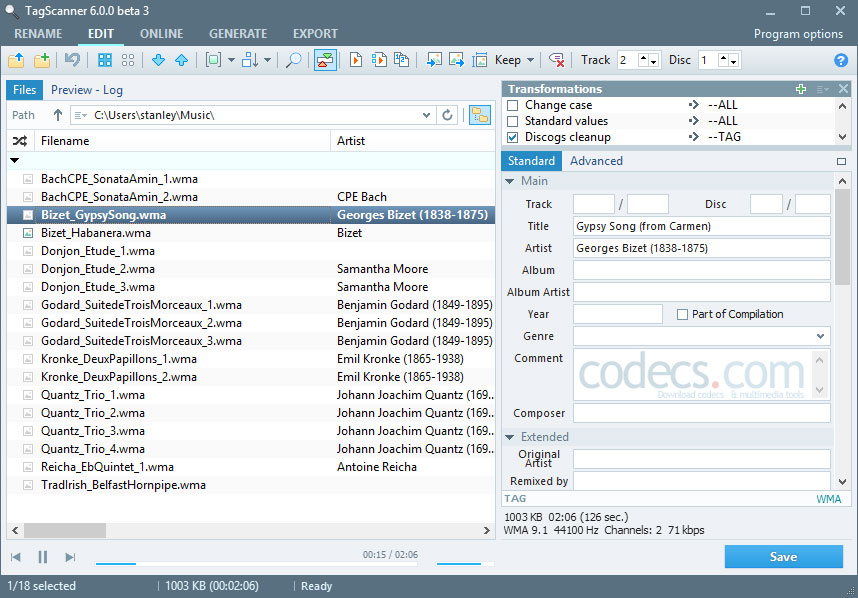858x598 pixels.
Task: Select all files icon
Action: (105, 60)
